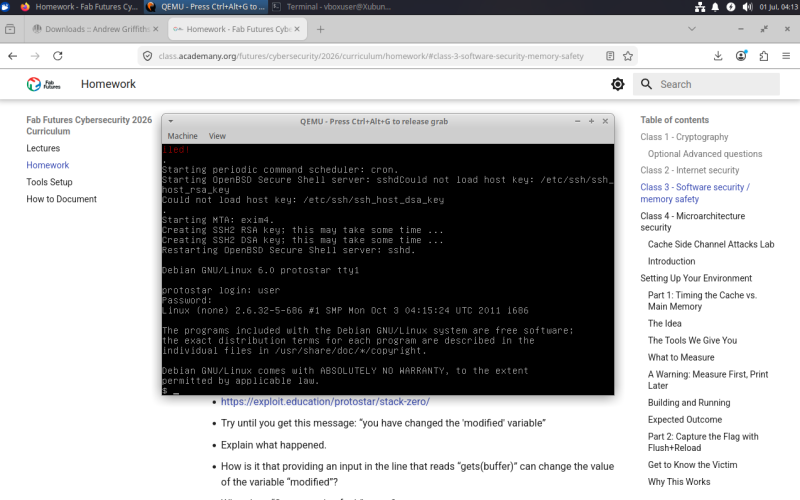Go to The Tools We Give You

692,340
